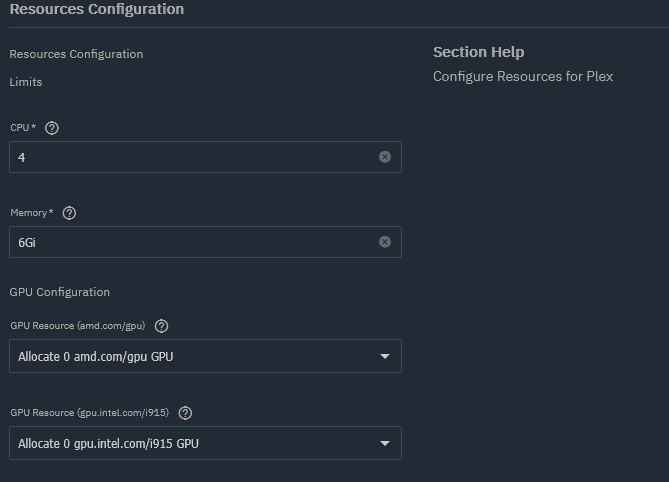
Task: Select the Resources Configuration section heading
Action: click(97, 9)
